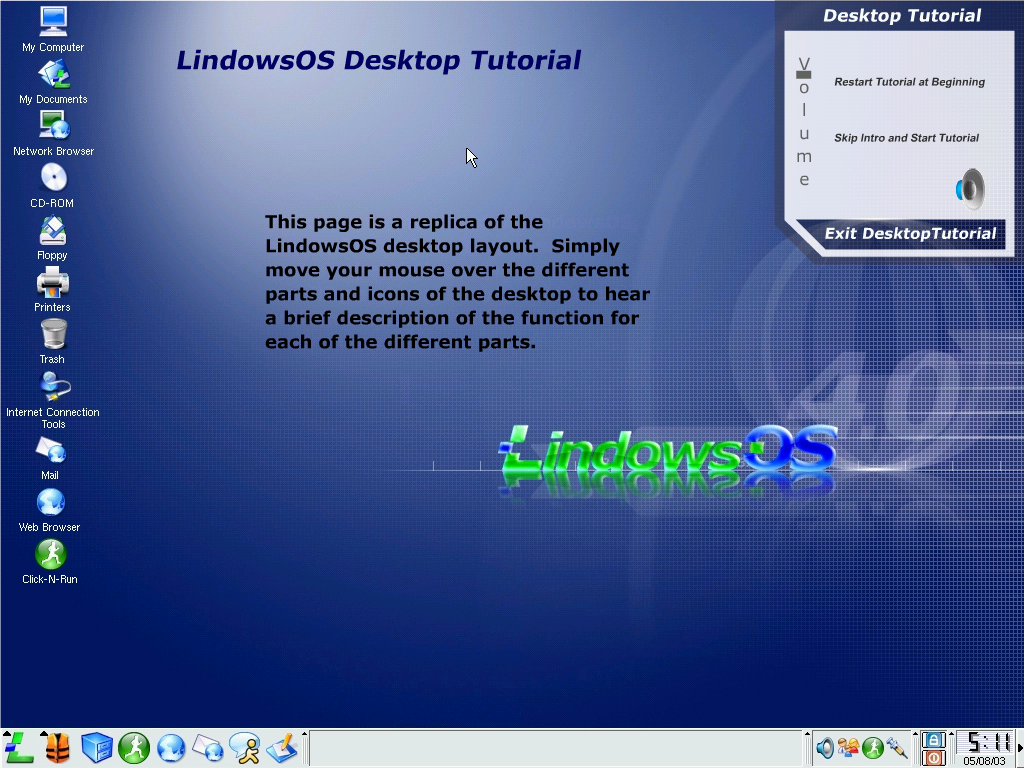This screenshot has height=768, width=1024.
Task: Click the red logout power button
Action: [x=934, y=758]
